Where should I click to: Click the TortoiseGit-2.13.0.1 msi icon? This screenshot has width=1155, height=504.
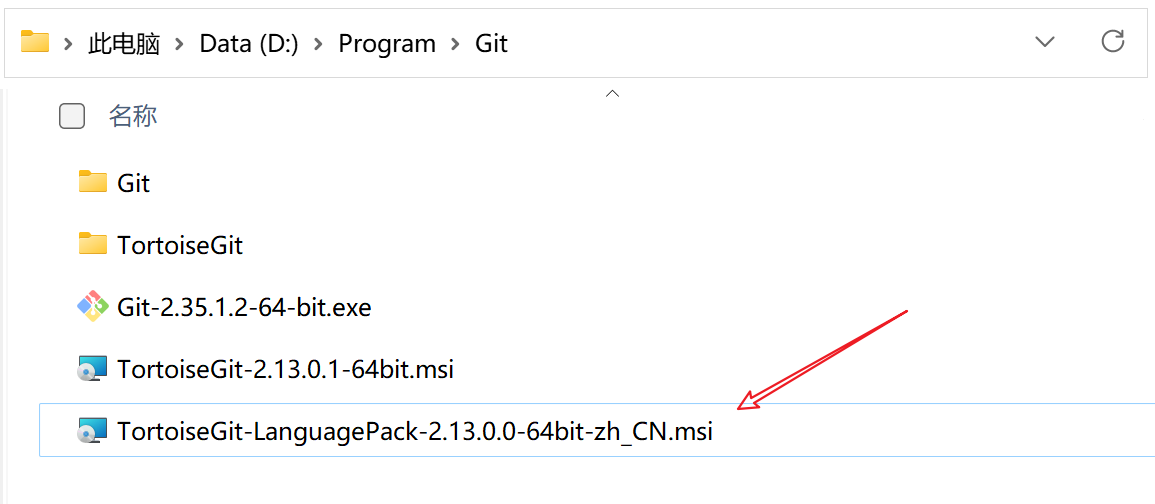[x=93, y=369]
